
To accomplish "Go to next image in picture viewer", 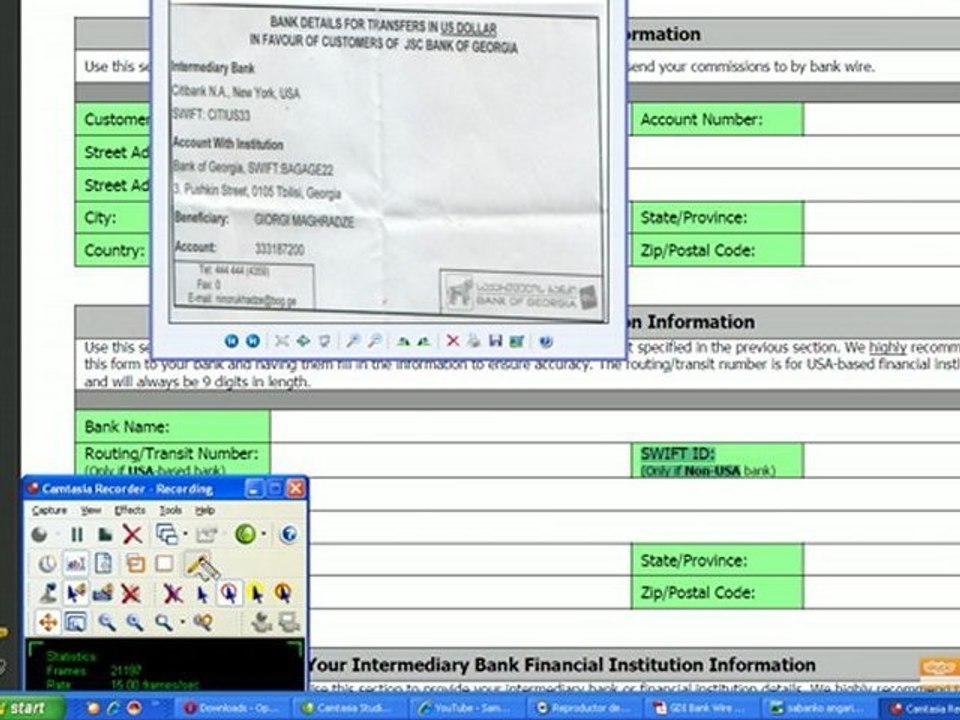I will pos(252,341).
